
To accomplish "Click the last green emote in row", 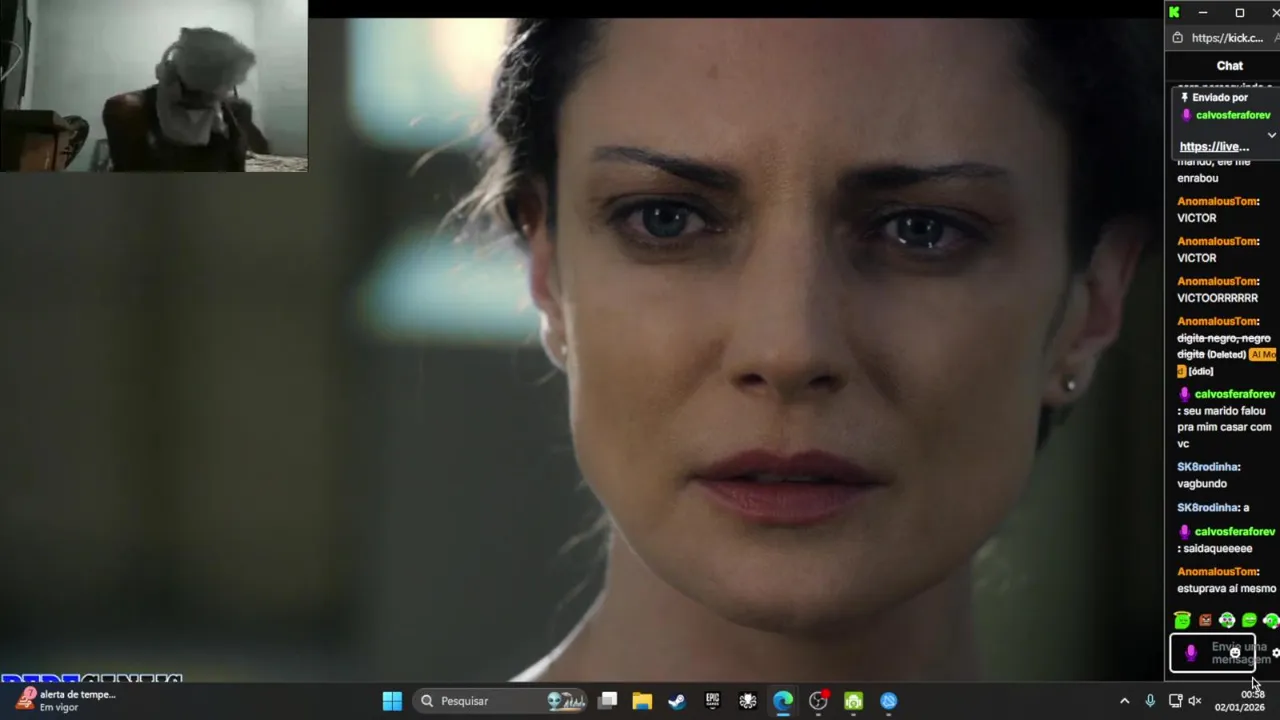I will (x=1271, y=621).
